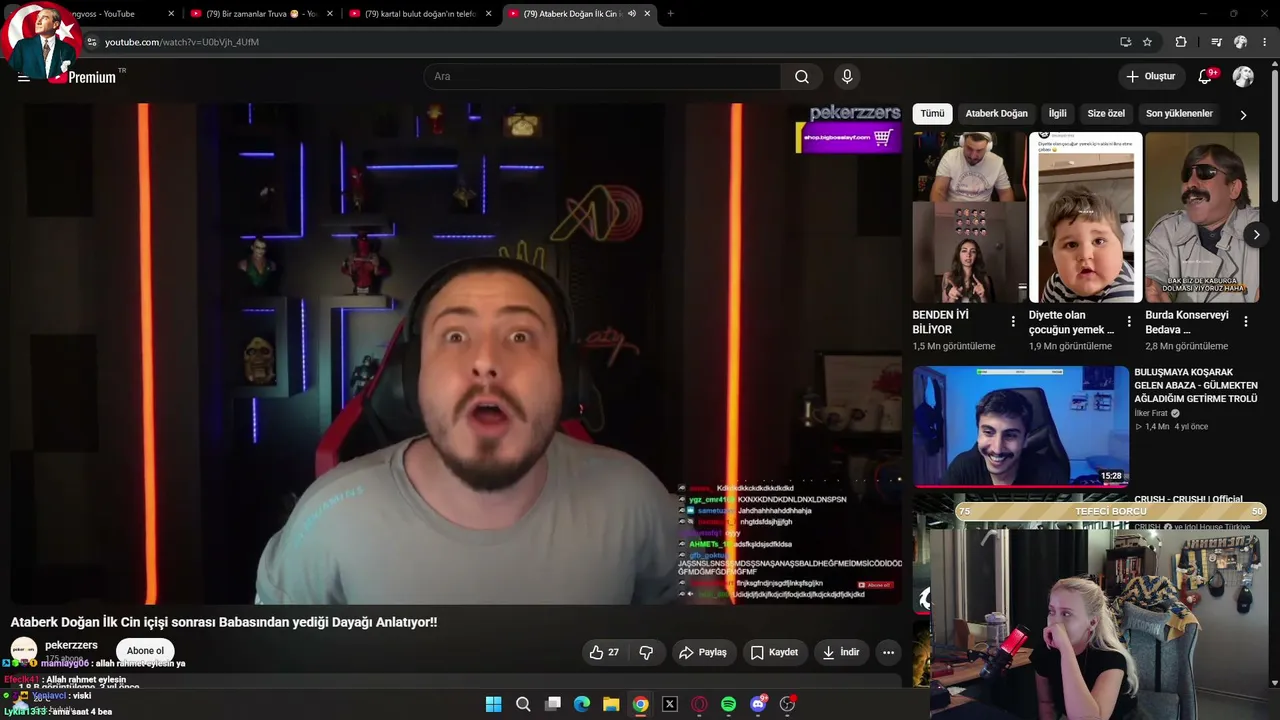View site information icon beside URL

click(92, 42)
